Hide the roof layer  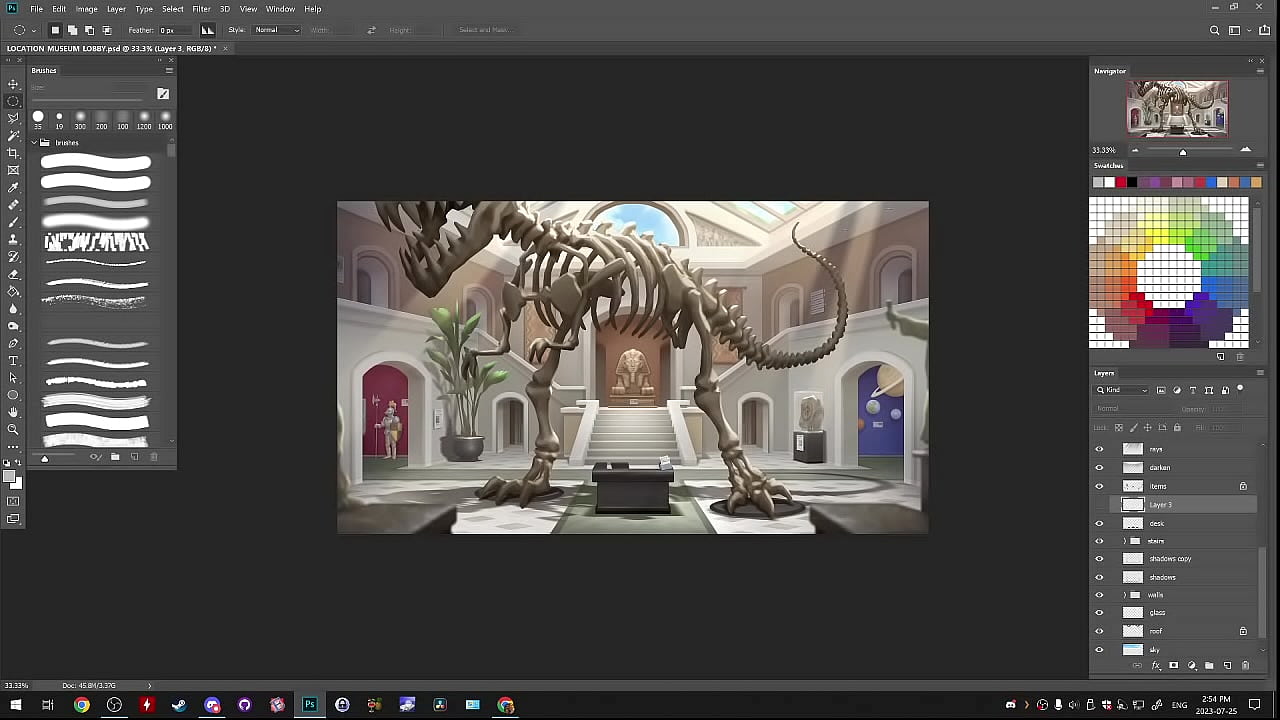(1099, 631)
